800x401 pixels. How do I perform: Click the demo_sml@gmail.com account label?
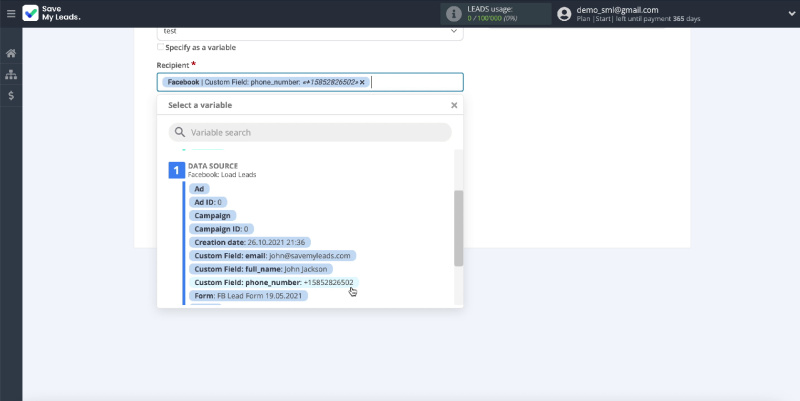click(617, 10)
